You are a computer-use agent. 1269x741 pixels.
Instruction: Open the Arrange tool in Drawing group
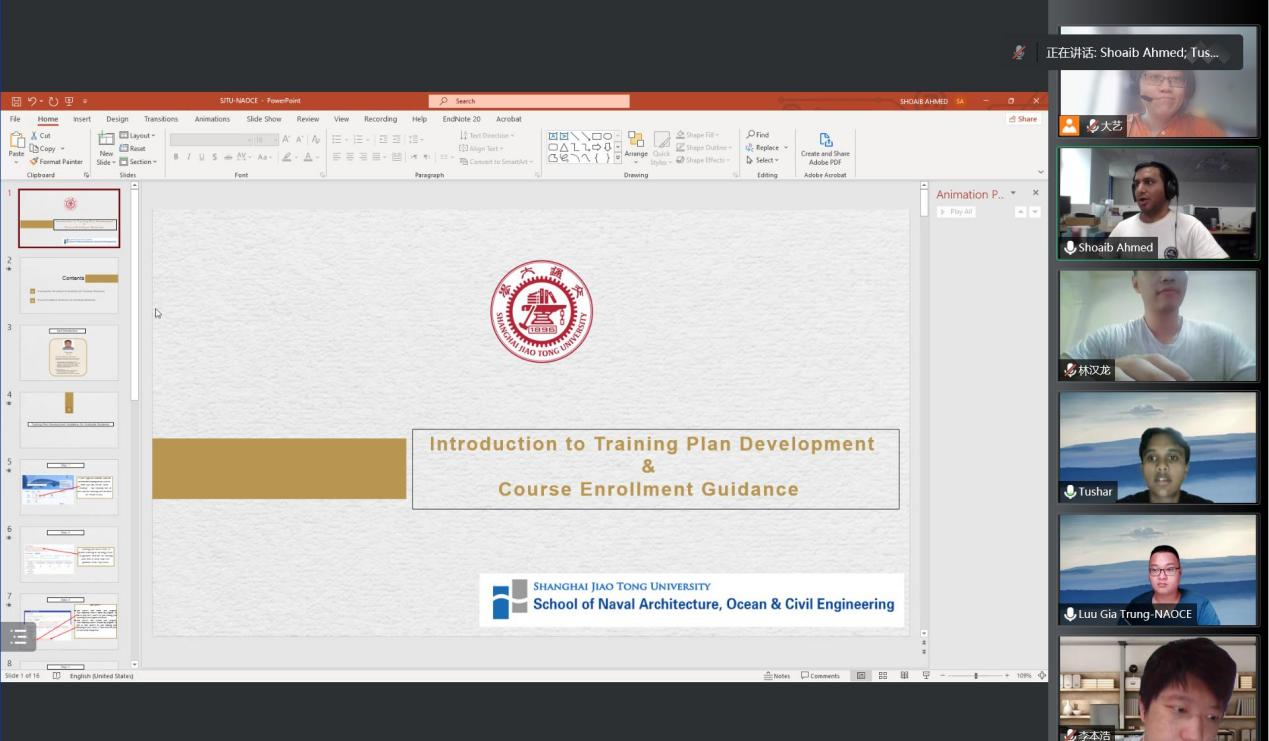tap(636, 142)
